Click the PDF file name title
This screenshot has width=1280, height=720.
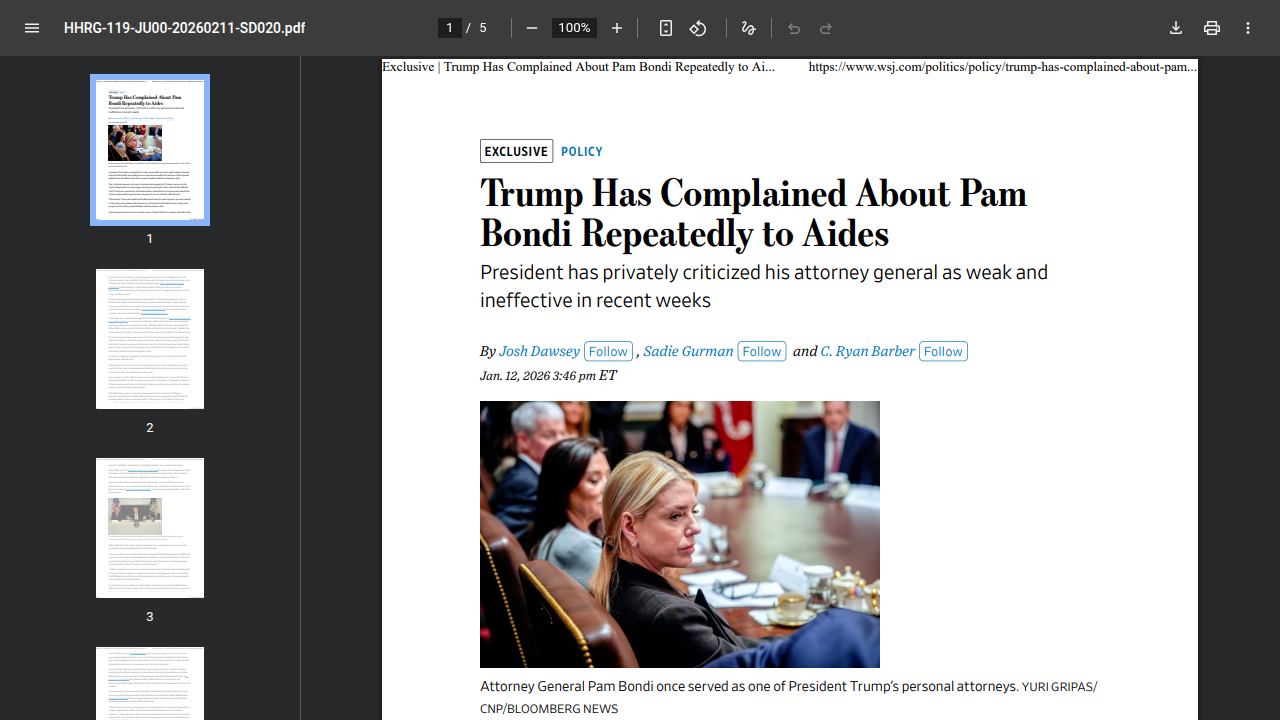click(x=184, y=28)
